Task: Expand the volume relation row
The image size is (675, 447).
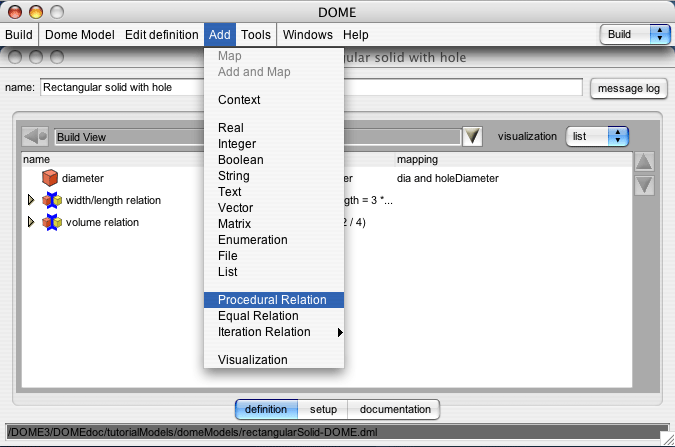Action: click(x=31, y=222)
